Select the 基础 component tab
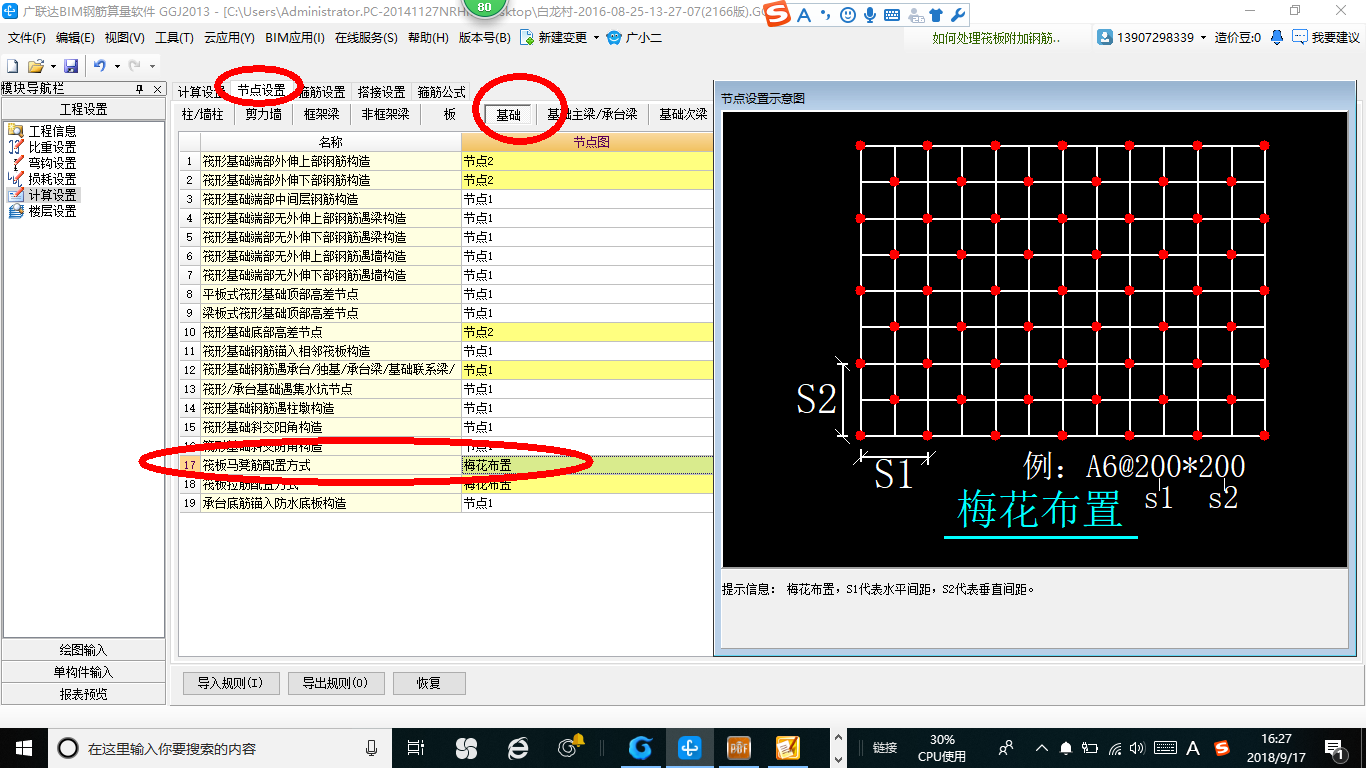 pos(508,114)
